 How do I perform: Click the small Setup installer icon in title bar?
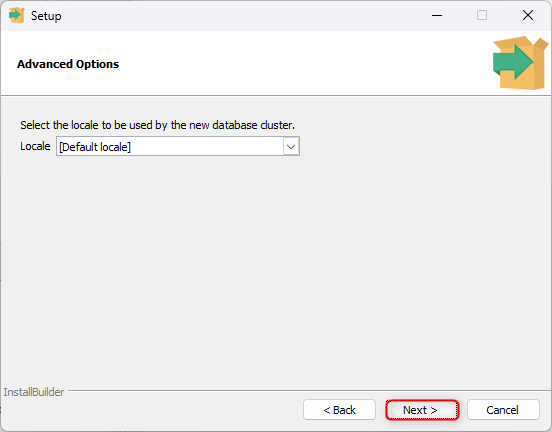click(17, 15)
